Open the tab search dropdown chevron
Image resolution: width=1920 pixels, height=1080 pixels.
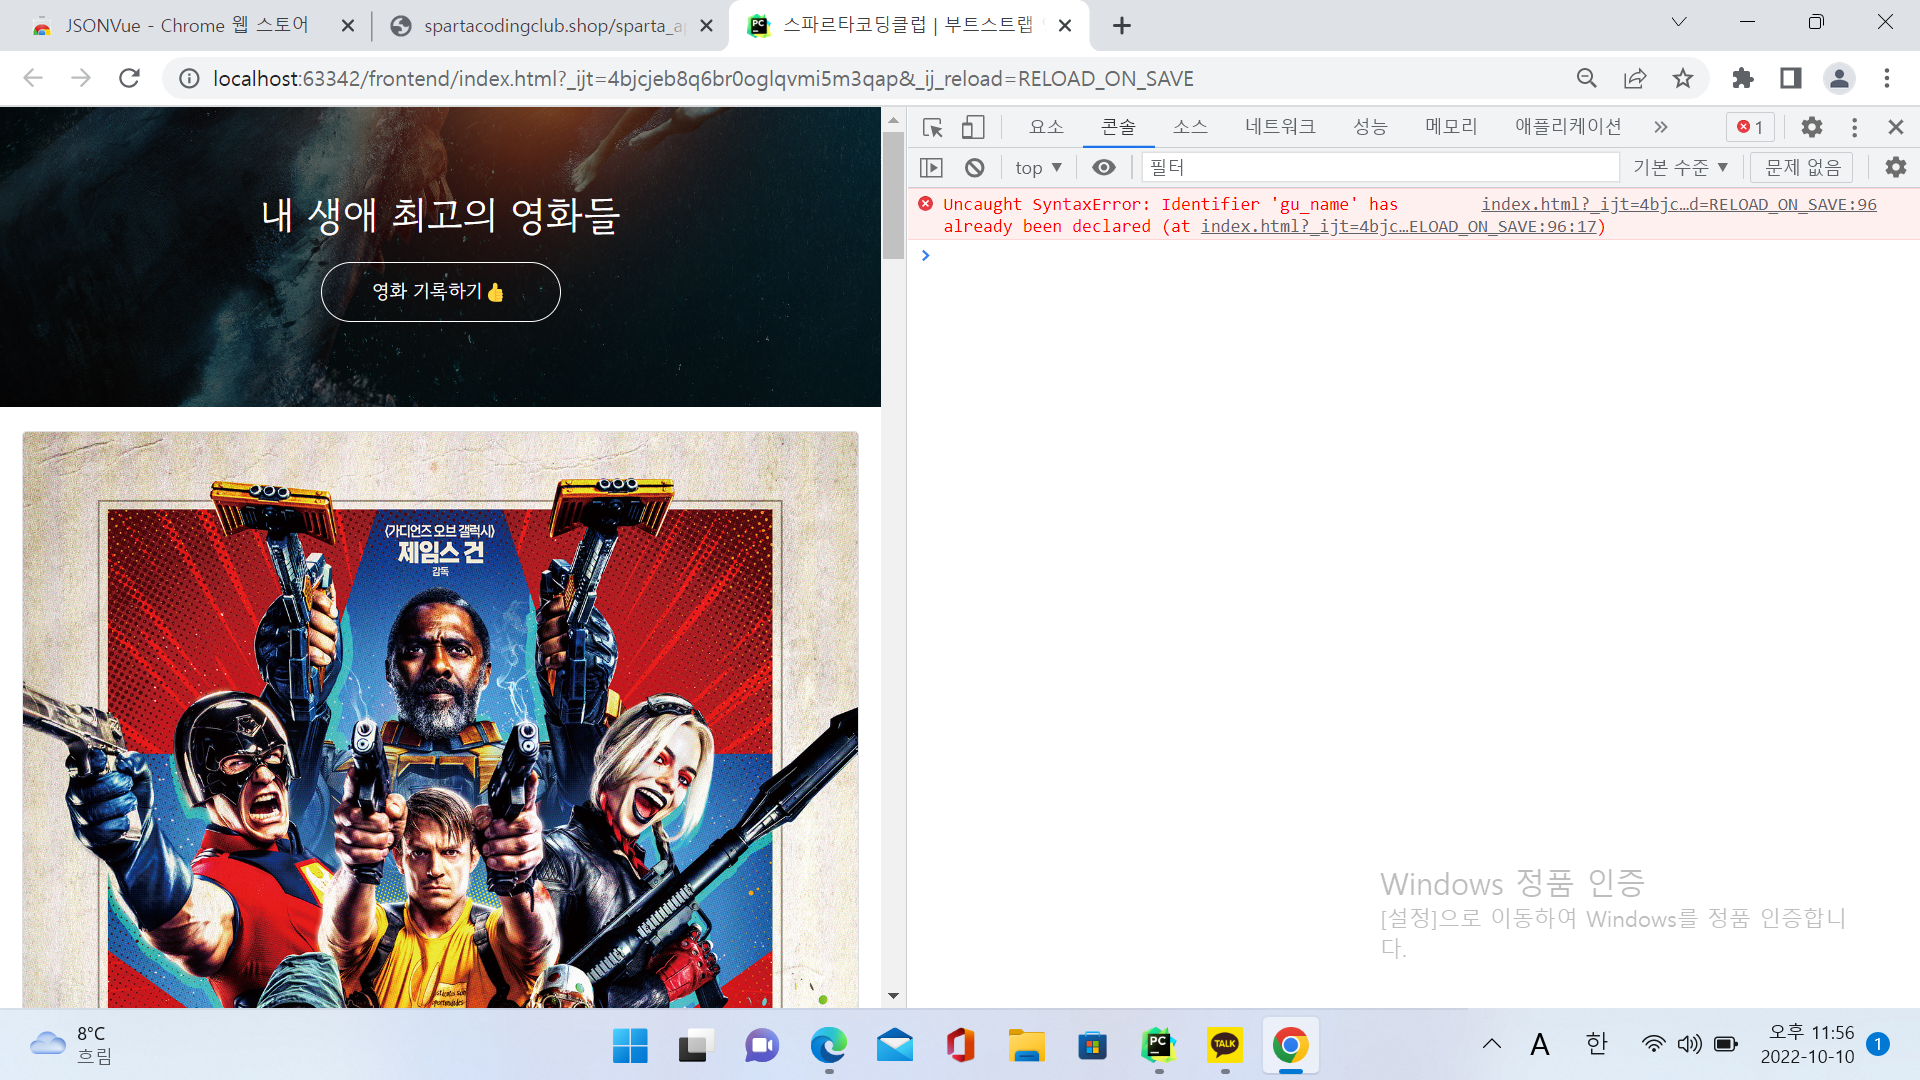(x=1679, y=22)
